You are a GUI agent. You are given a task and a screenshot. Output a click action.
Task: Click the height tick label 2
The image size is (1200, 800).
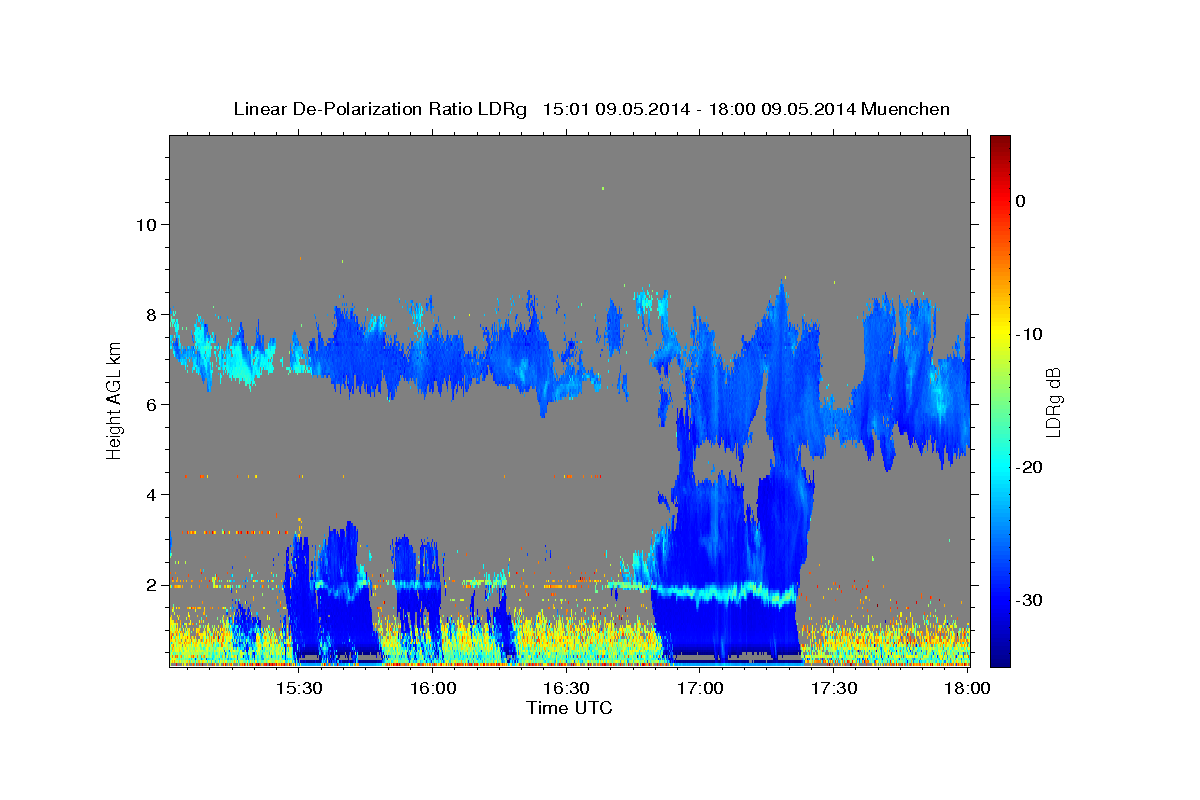pyautogui.click(x=152, y=584)
